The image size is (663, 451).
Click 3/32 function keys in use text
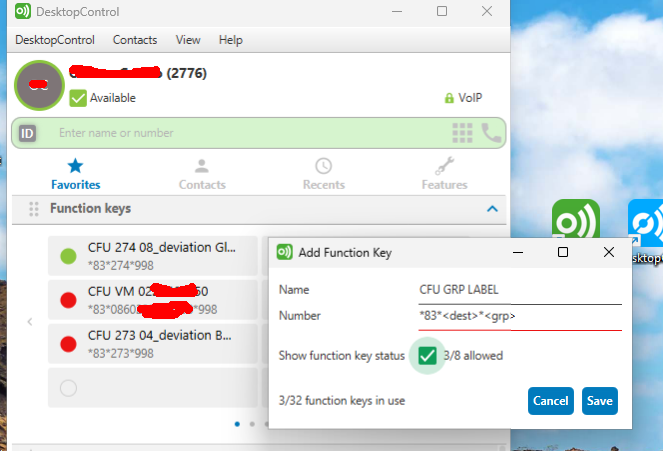click(x=342, y=401)
